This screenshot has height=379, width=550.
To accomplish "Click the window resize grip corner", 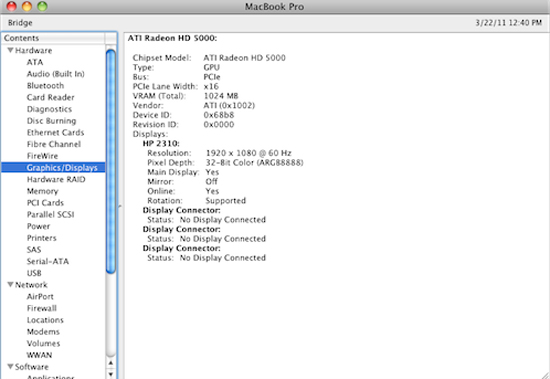I will pyautogui.click(x=545, y=374).
